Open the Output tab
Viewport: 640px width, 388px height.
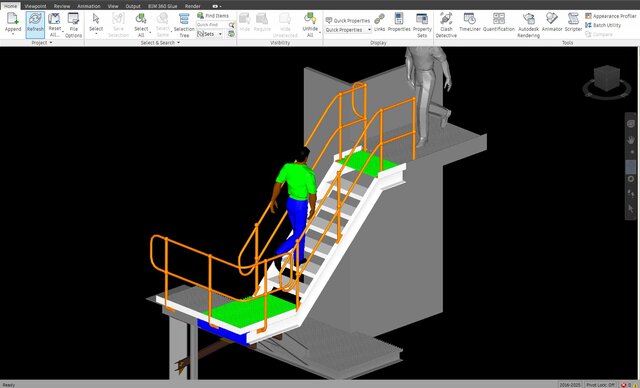click(x=133, y=6)
